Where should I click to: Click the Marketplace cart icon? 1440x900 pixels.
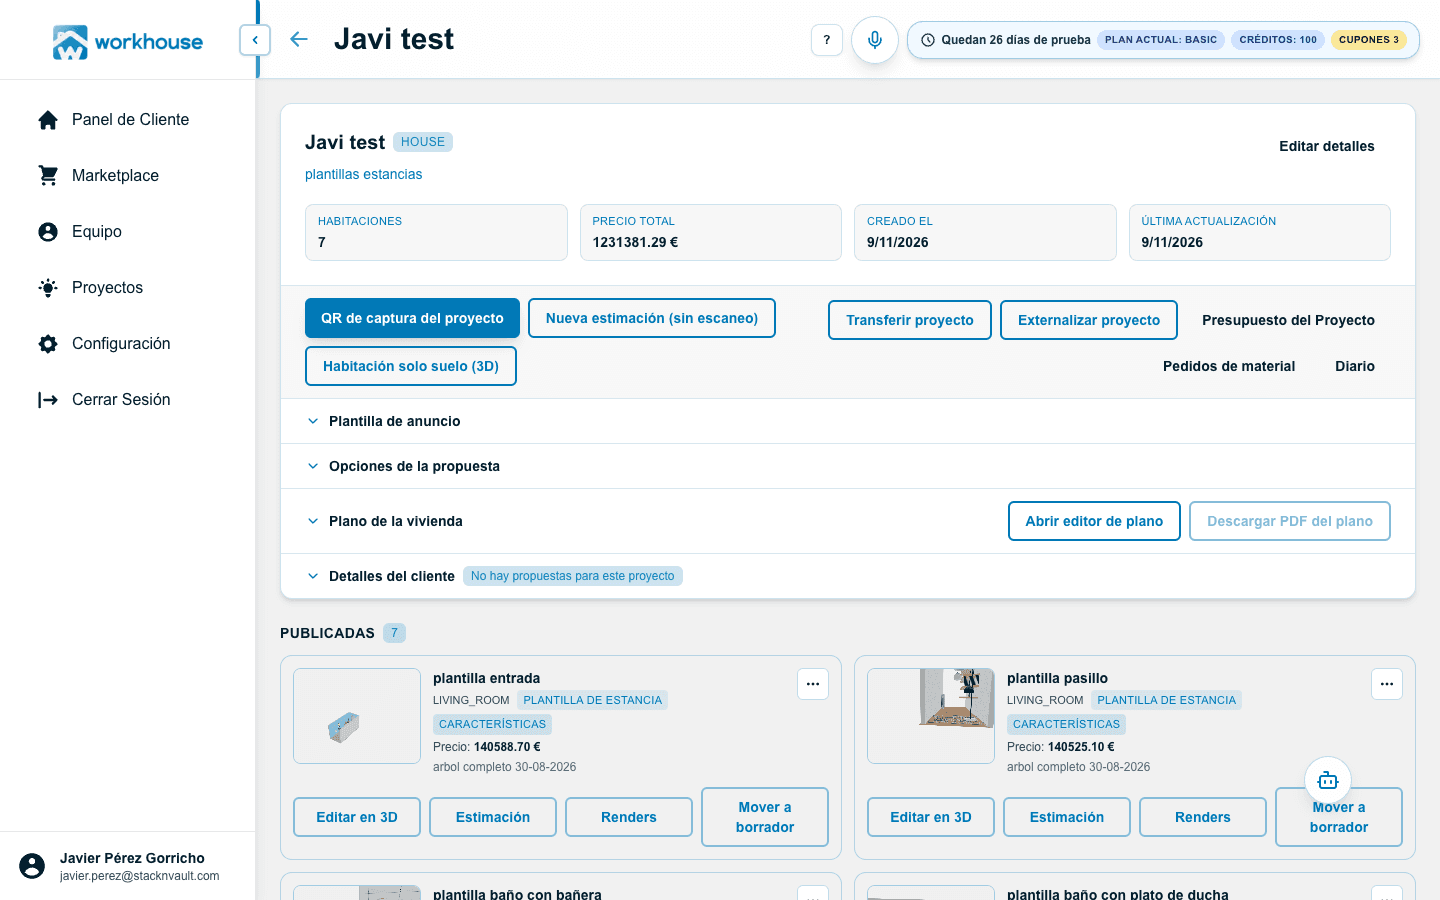coord(48,176)
